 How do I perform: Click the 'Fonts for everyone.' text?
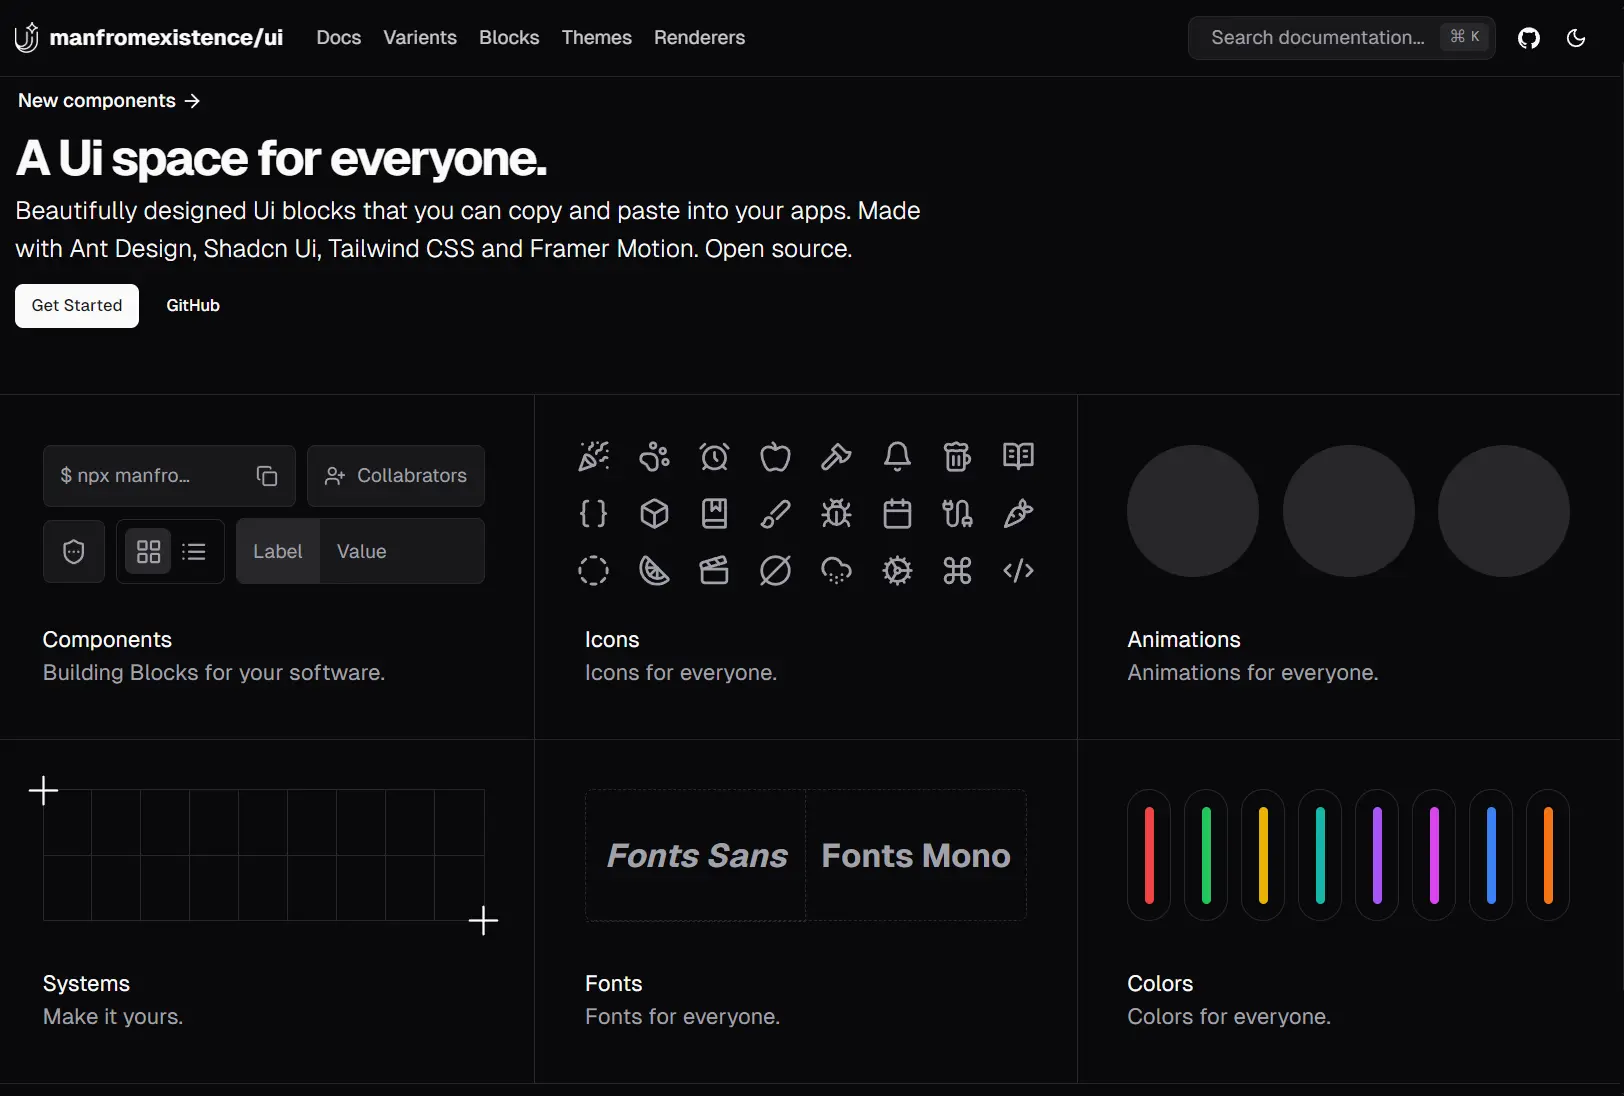[682, 1017]
